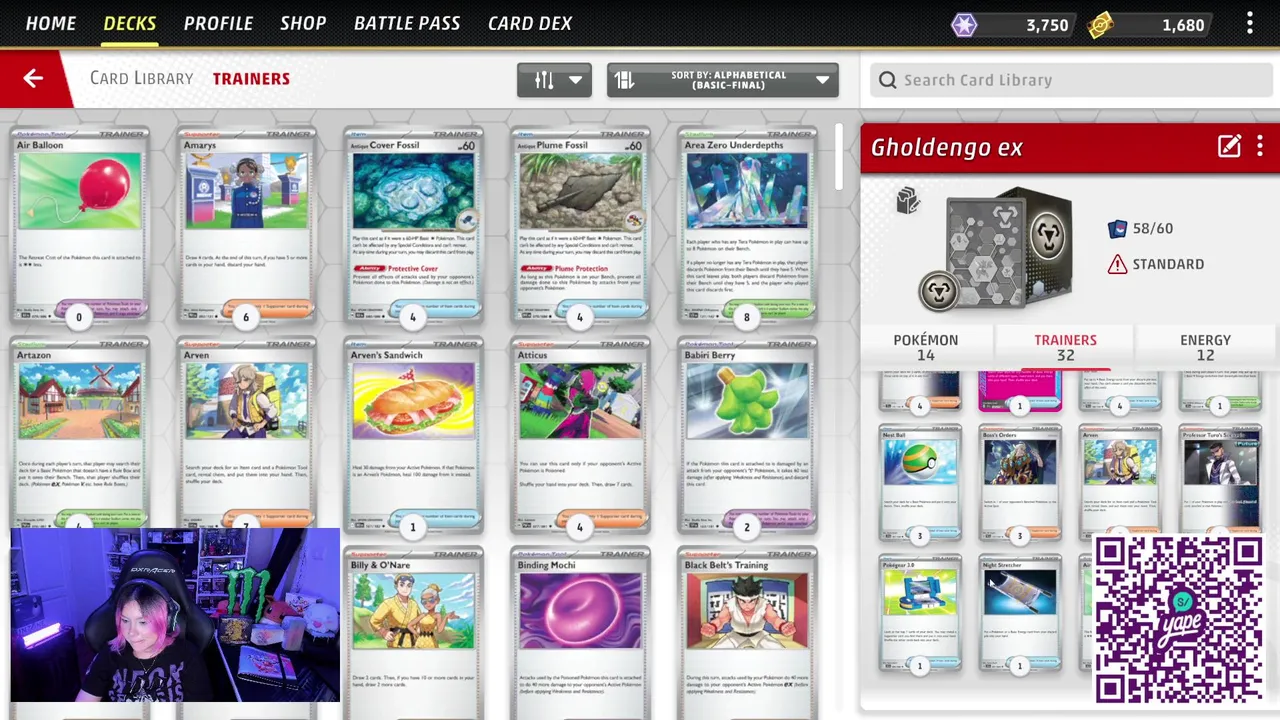Open the HOME menu
Viewport: 1280px width, 720px height.
pos(51,23)
